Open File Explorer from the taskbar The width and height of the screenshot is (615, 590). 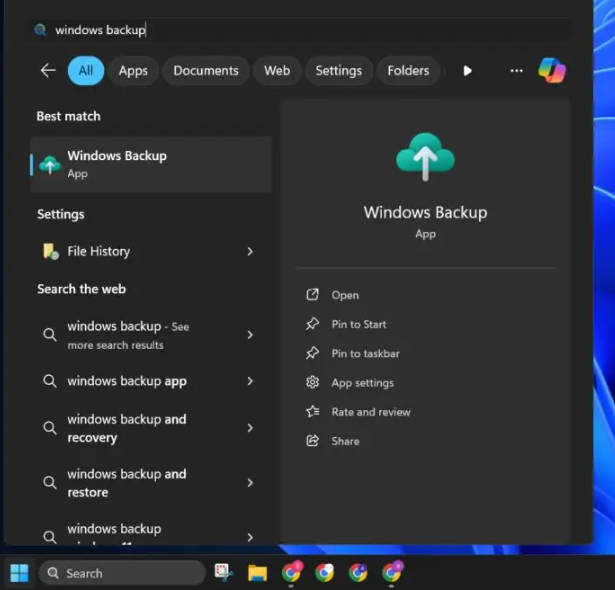(x=257, y=573)
